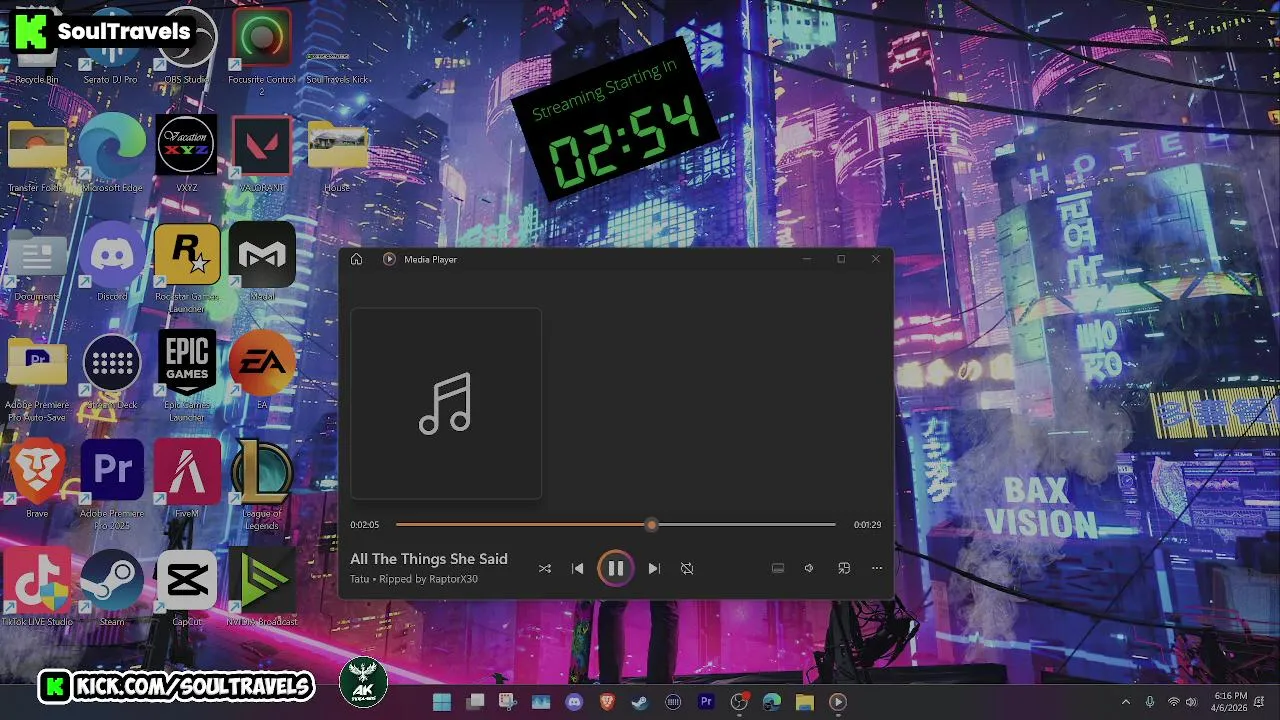Open Task View from the taskbar
The height and width of the screenshot is (720, 1280).
coord(475,702)
